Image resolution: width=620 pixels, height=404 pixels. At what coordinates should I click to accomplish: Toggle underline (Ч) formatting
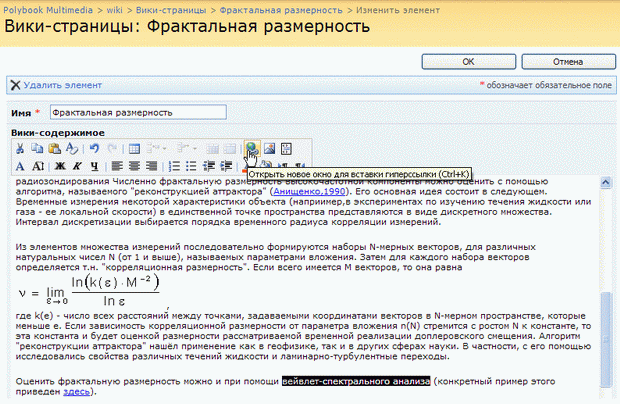[94, 166]
